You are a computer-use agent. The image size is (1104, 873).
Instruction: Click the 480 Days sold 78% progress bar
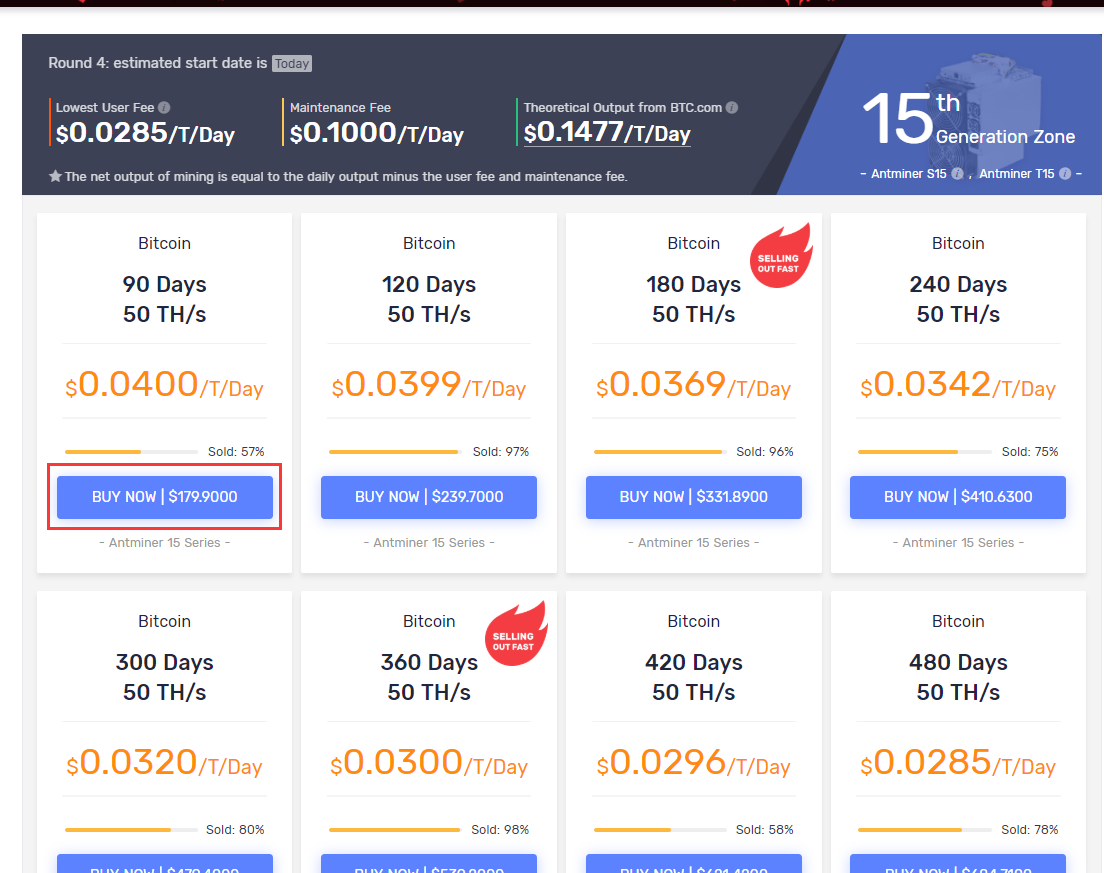[924, 830]
